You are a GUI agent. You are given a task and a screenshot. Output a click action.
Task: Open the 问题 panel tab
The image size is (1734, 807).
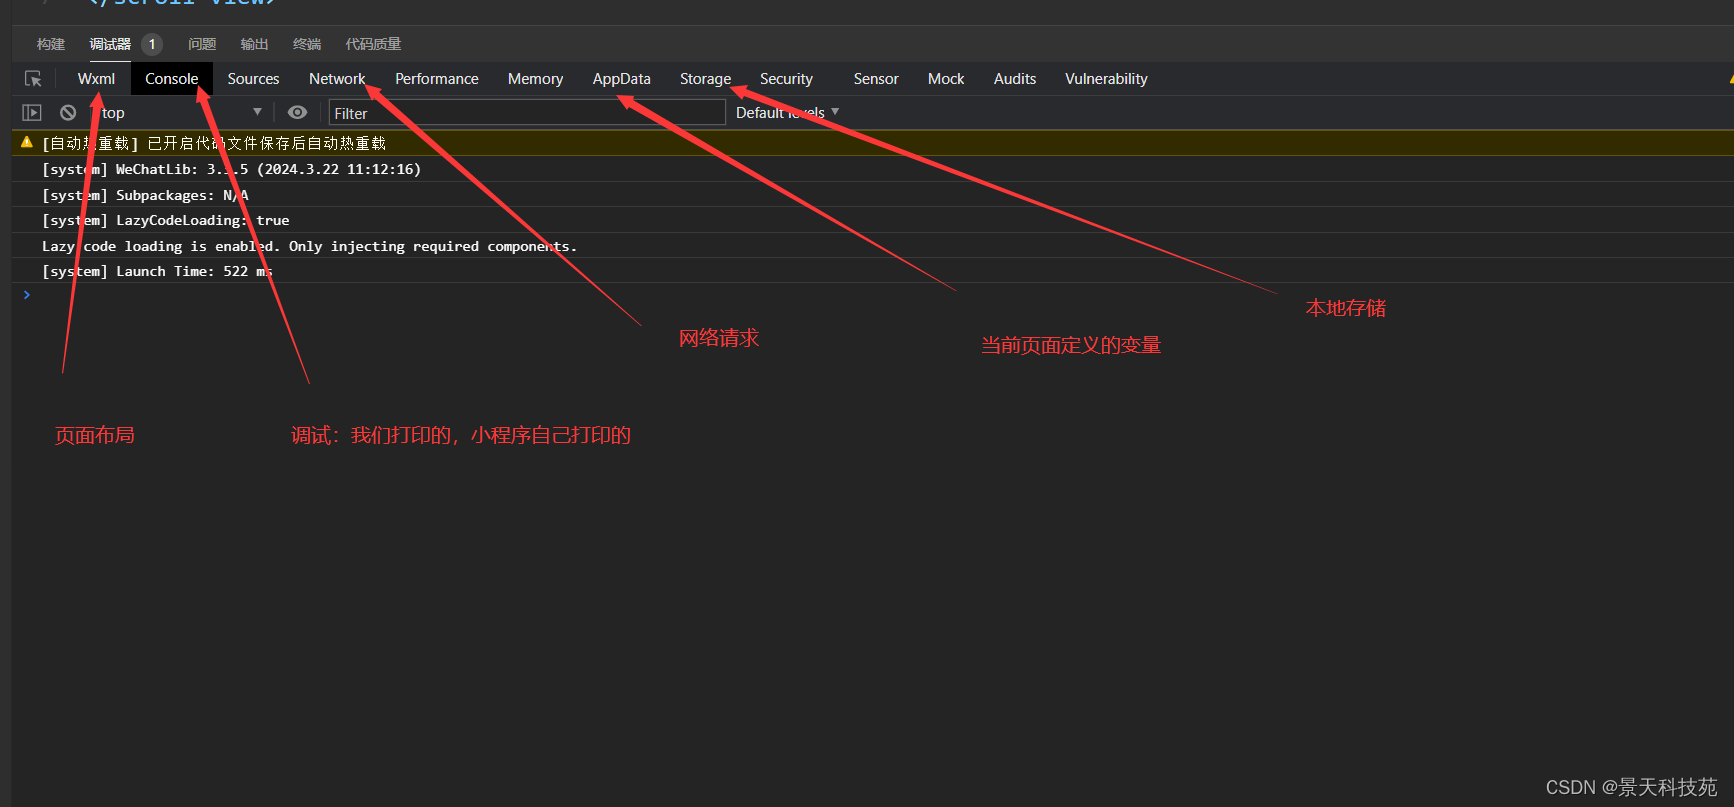click(202, 44)
